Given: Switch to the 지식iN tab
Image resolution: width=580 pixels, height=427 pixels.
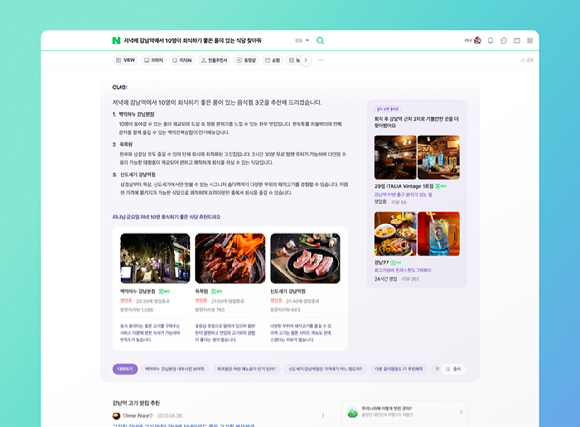Looking at the screenshot, I should [182, 60].
